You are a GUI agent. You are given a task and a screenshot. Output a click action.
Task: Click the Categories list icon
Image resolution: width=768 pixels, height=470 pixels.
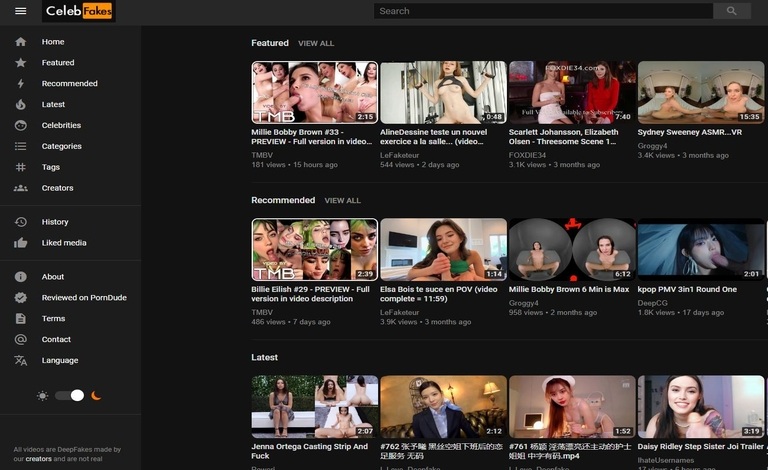tap(20, 147)
